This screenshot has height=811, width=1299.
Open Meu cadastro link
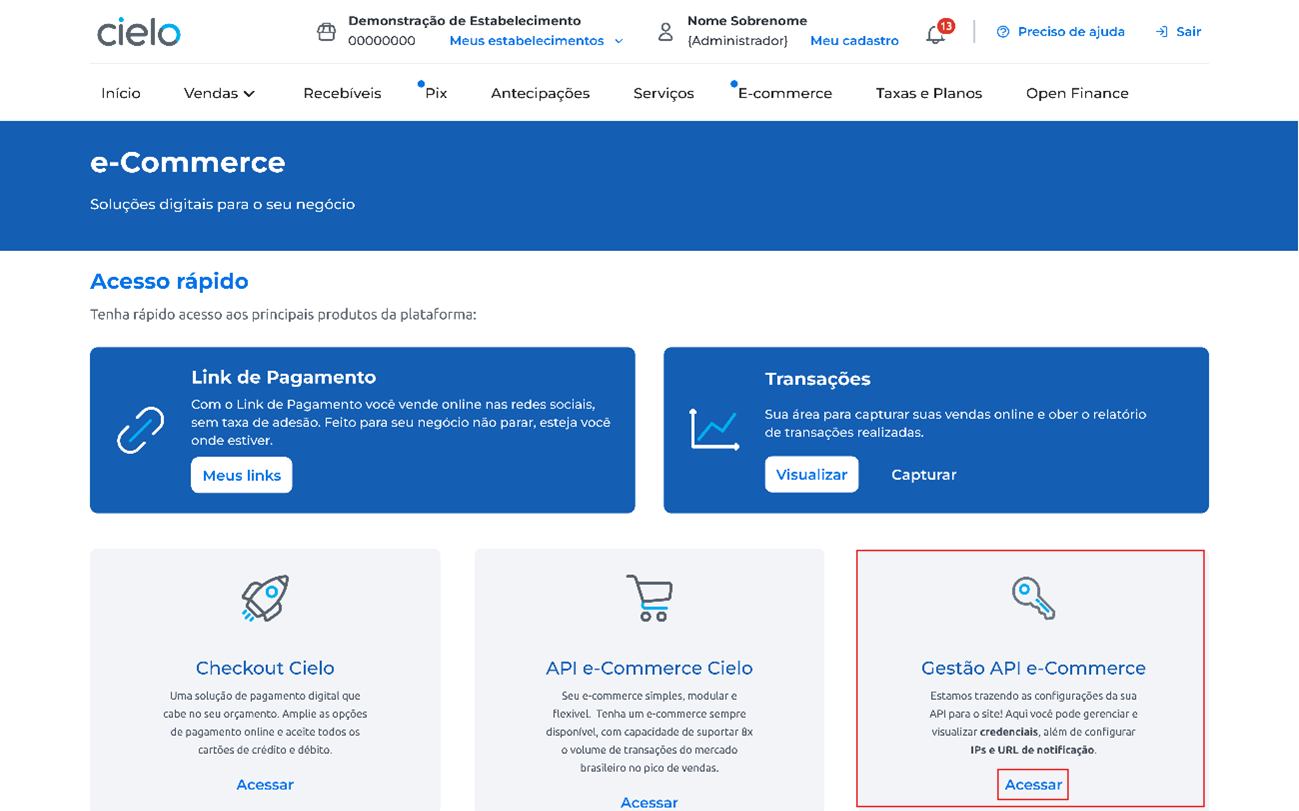pyautogui.click(x=854, y=41)
